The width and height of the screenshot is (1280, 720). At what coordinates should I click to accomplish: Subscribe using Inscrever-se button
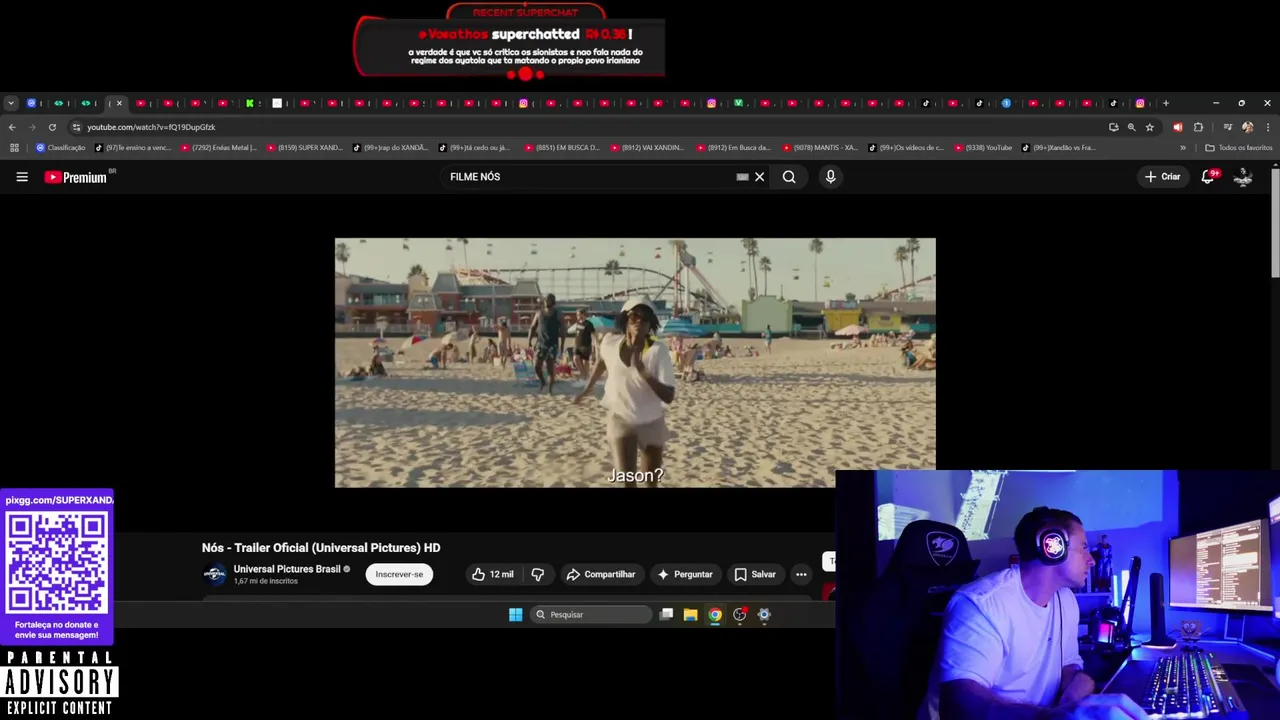[399, 574]
